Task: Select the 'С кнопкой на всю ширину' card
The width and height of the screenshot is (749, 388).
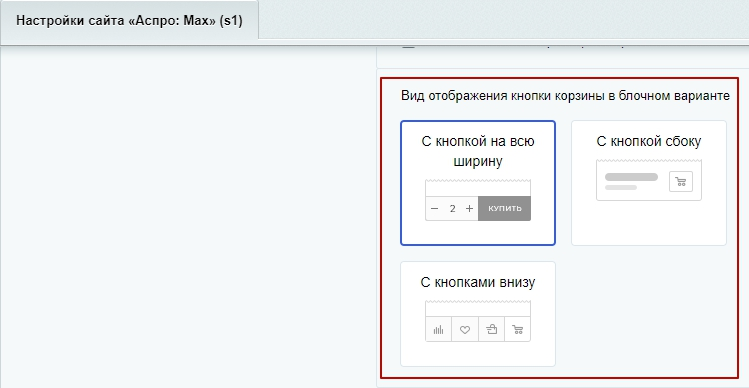Action: [x=478, y=183]
